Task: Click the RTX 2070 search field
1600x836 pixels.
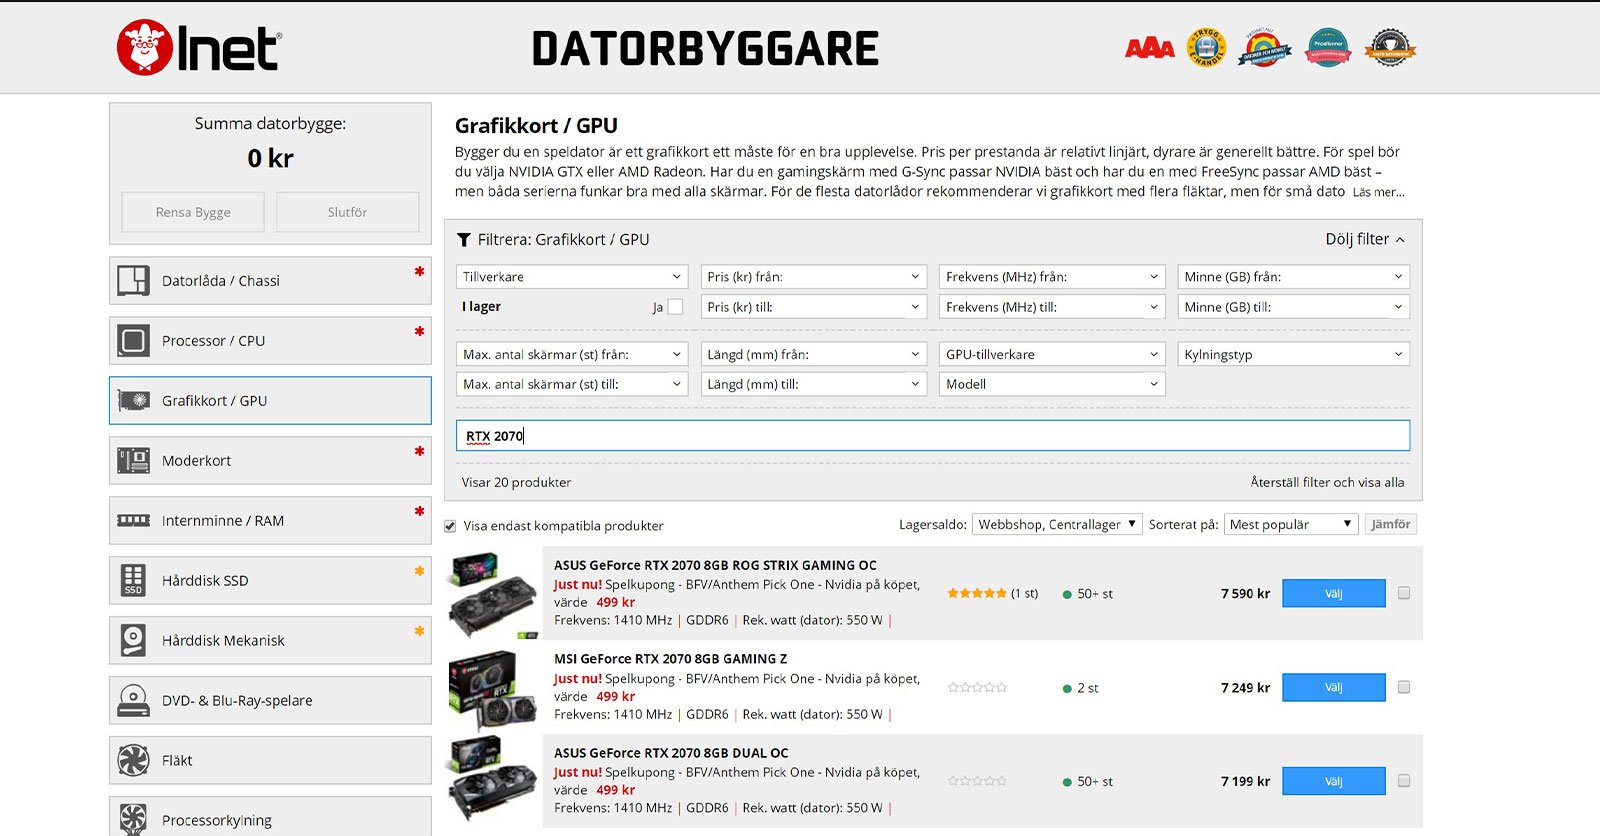Action: point(933,436)
